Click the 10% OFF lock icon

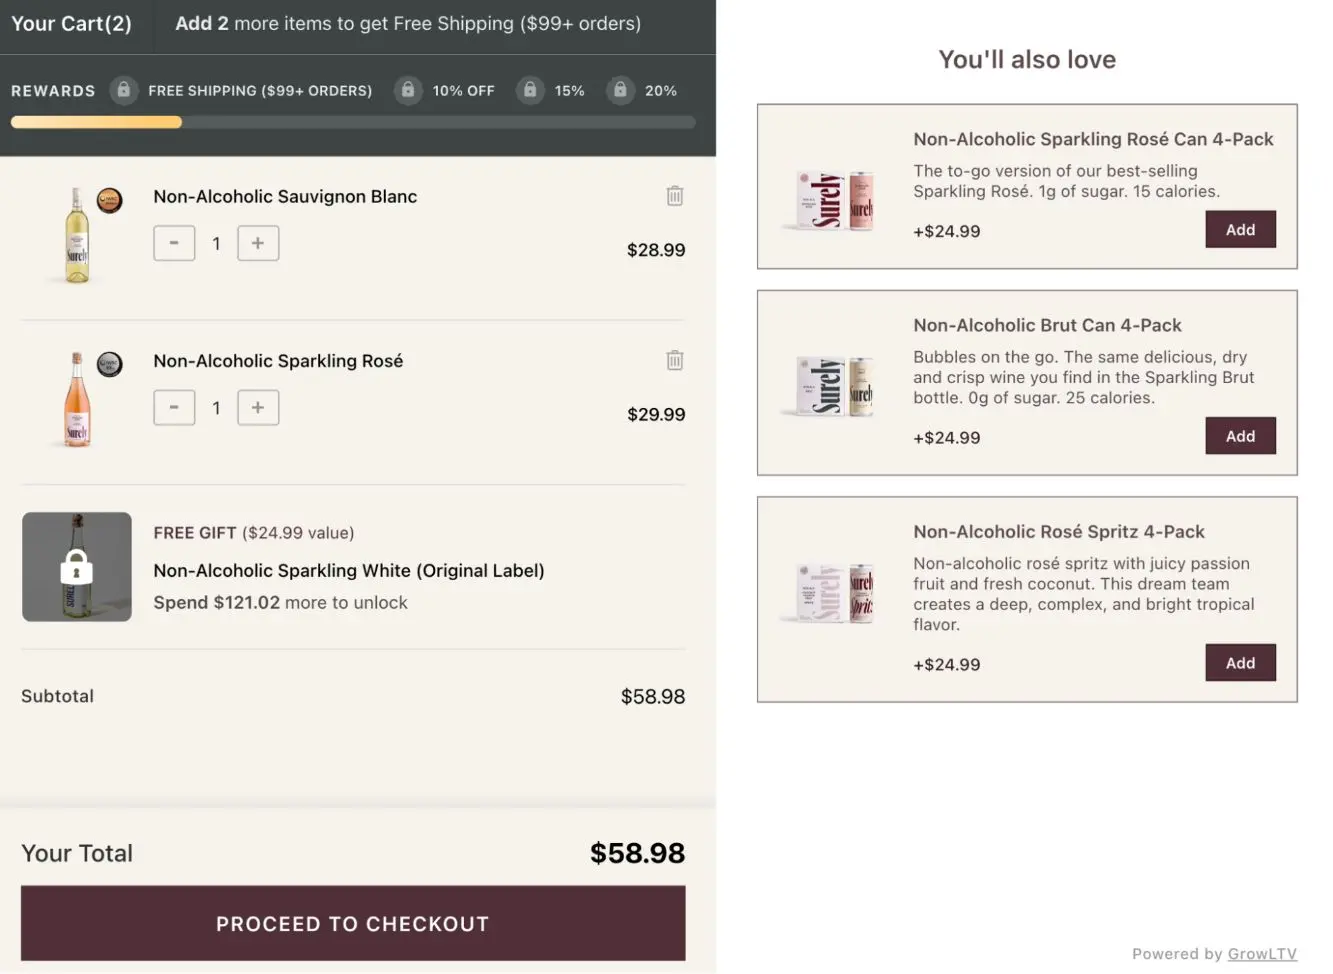408,90
